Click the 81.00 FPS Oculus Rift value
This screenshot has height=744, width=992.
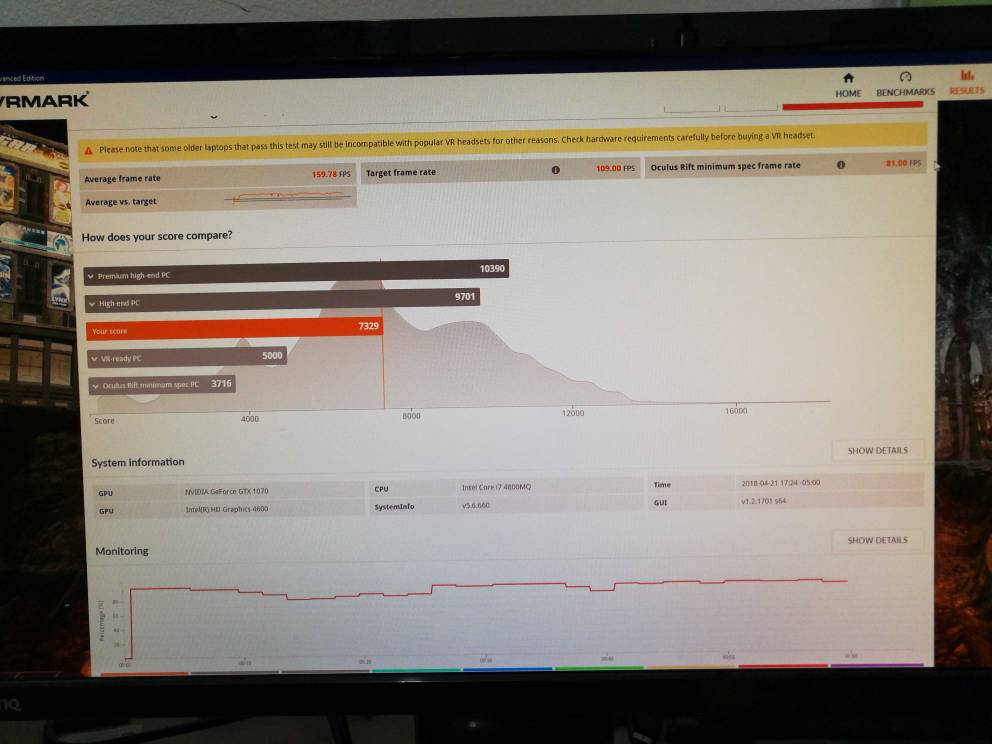pos(903,163)
